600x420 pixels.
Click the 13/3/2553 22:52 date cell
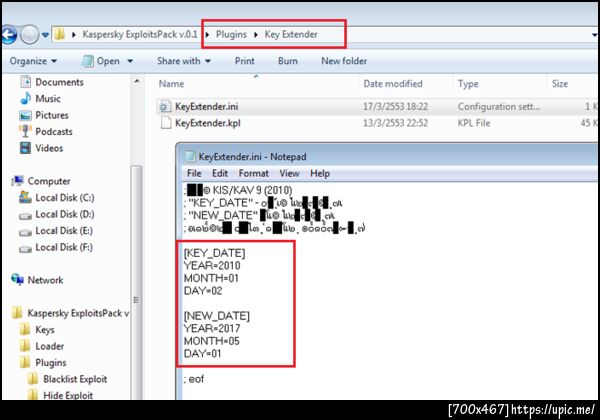click(x=395, y=123)
